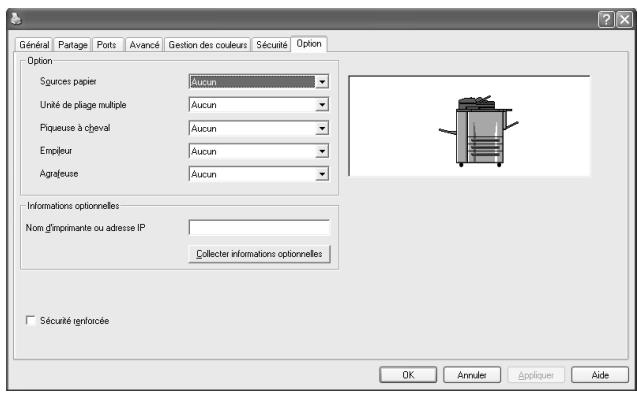Select the Ports tab
Image resolution: width=637 pixels, height=393 pixels.
(x=106, y=45)
